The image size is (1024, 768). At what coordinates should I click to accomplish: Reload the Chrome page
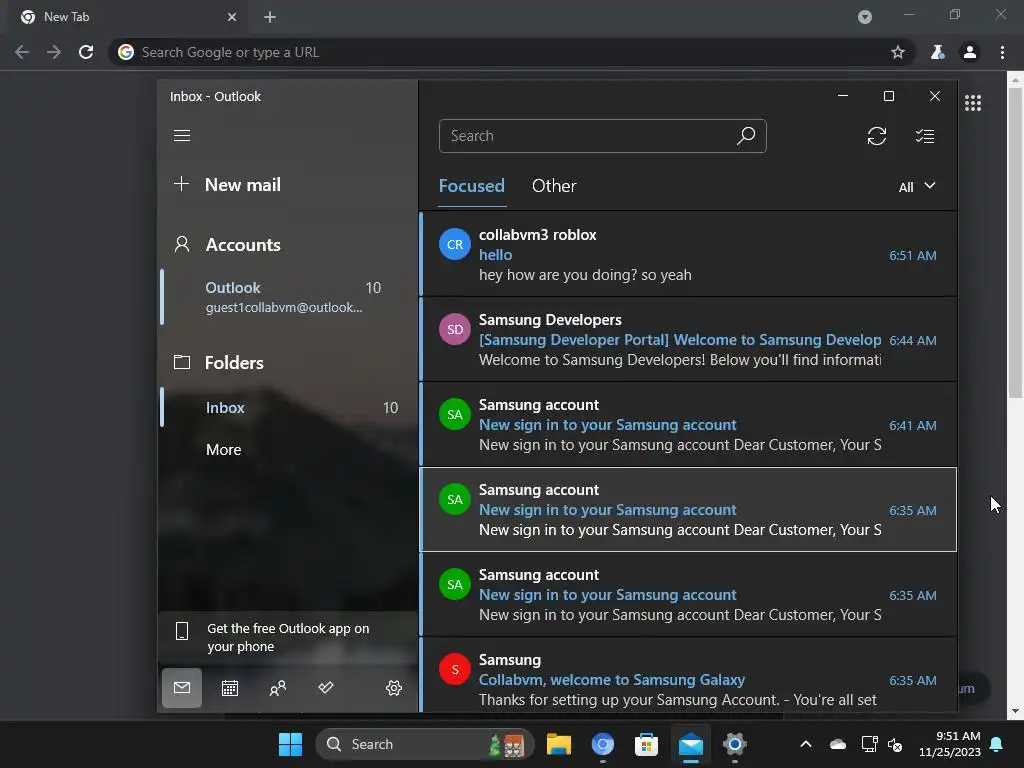pos(86,52)
